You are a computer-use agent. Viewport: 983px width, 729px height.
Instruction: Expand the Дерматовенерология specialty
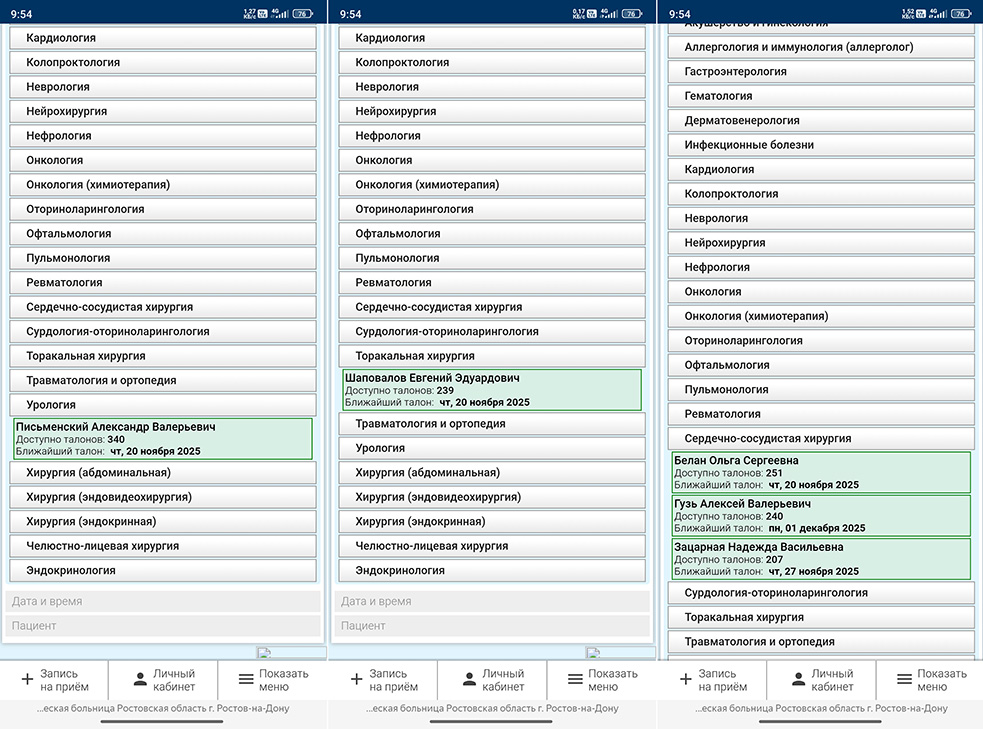[x=820, y=120]
